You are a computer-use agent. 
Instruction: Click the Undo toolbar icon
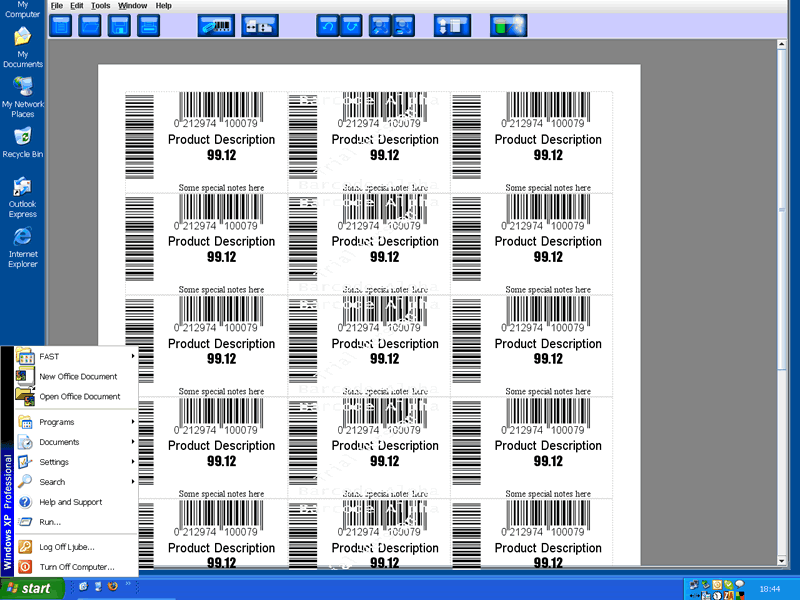[x=328, y=25]
